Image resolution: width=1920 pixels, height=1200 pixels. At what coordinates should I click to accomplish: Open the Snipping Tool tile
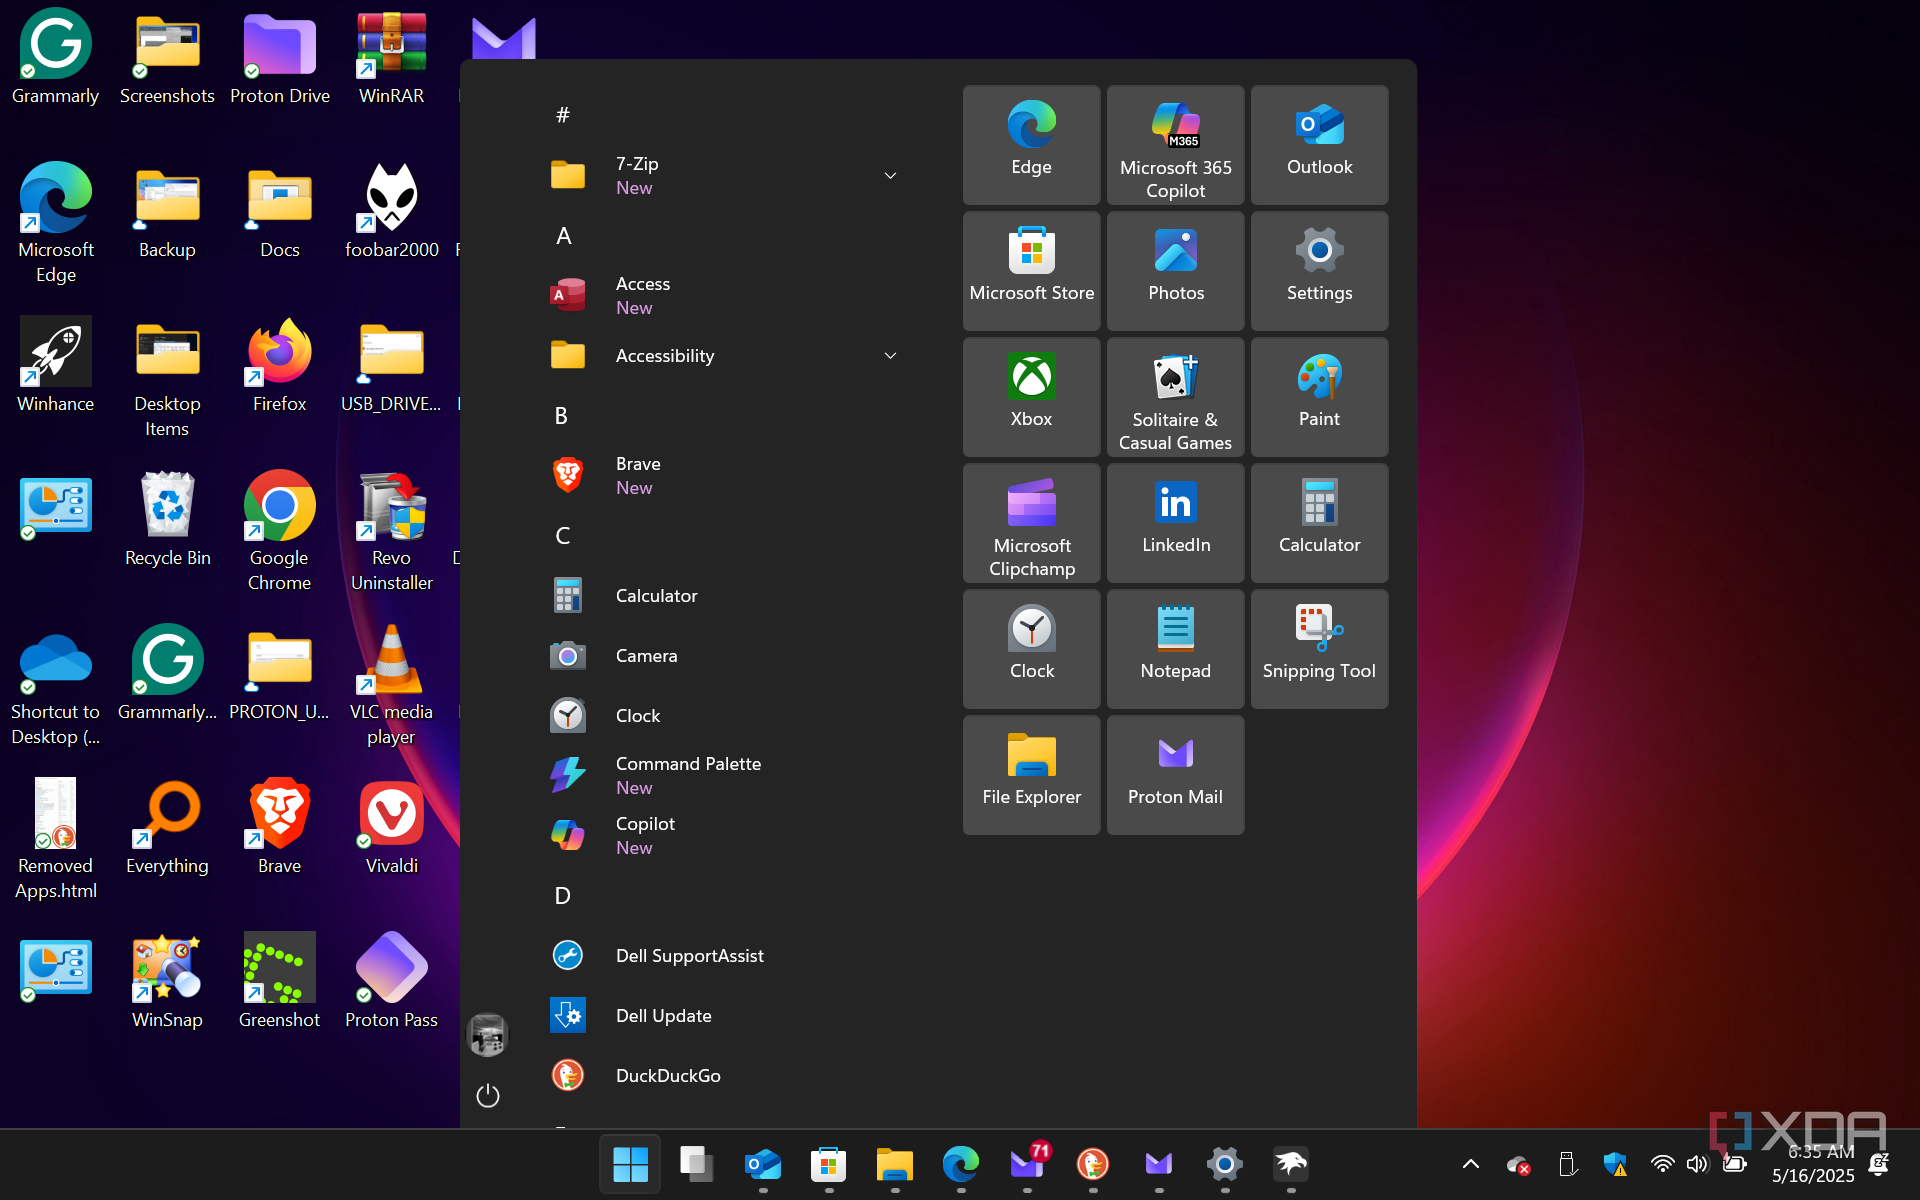click(x=1318, y=648)
